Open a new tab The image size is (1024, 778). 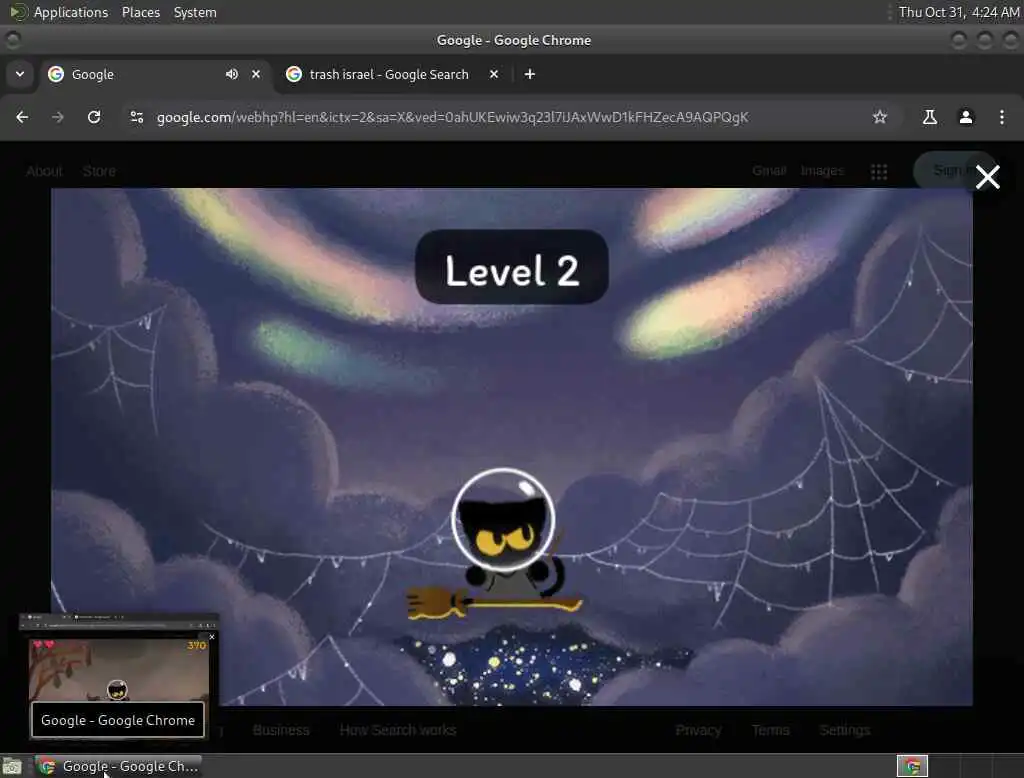click(x=530, y=74)
